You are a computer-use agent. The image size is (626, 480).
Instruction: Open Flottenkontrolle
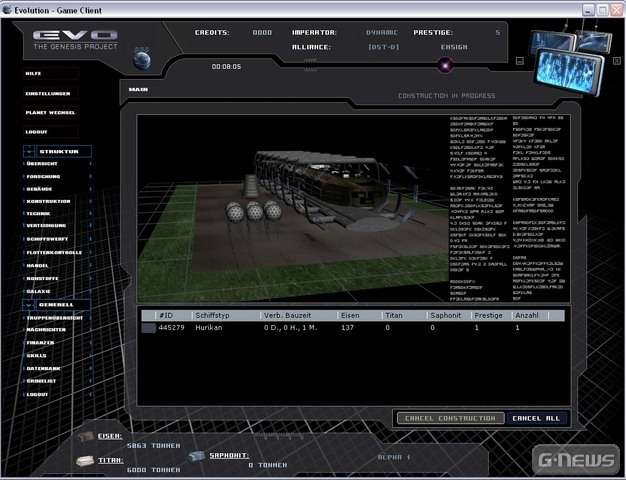[x=54, y=252]
